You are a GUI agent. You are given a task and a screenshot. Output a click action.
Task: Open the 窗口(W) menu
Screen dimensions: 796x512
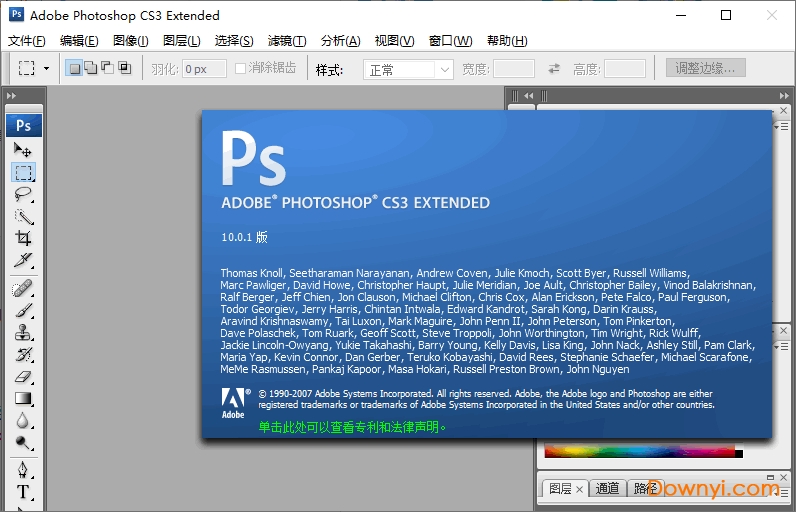pyautogui.click(x=450, y=41)
